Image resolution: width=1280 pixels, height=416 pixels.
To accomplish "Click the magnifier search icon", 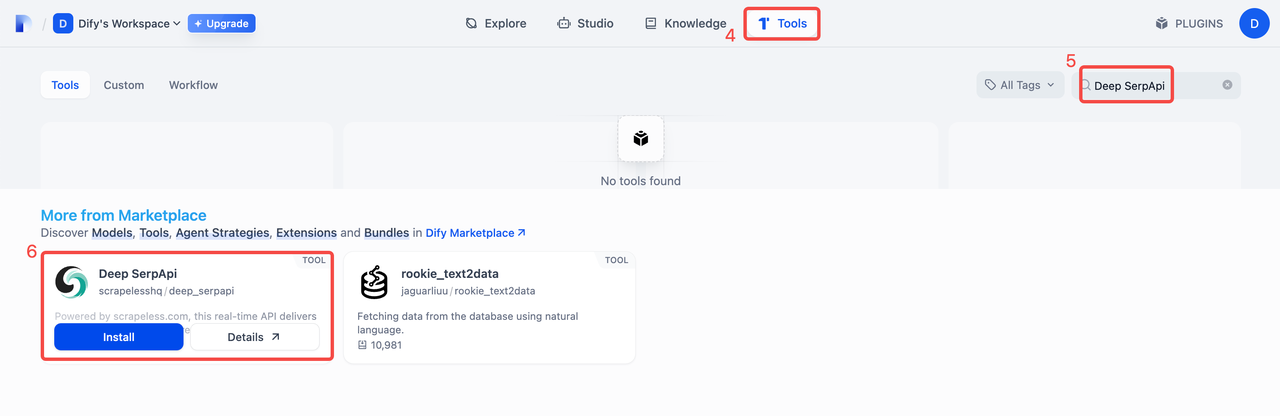I will tap(1085, 85).
